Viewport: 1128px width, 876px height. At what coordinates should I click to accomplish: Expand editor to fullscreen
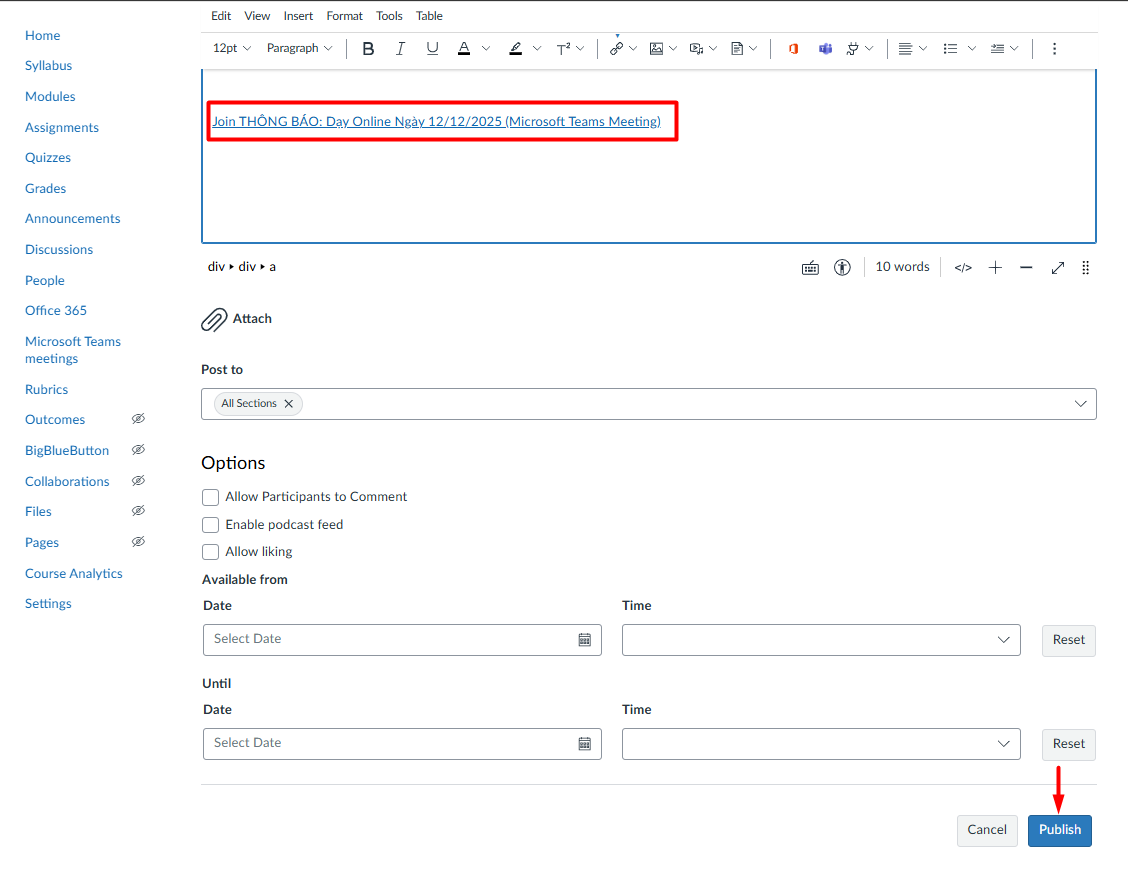coord(1057,267)
